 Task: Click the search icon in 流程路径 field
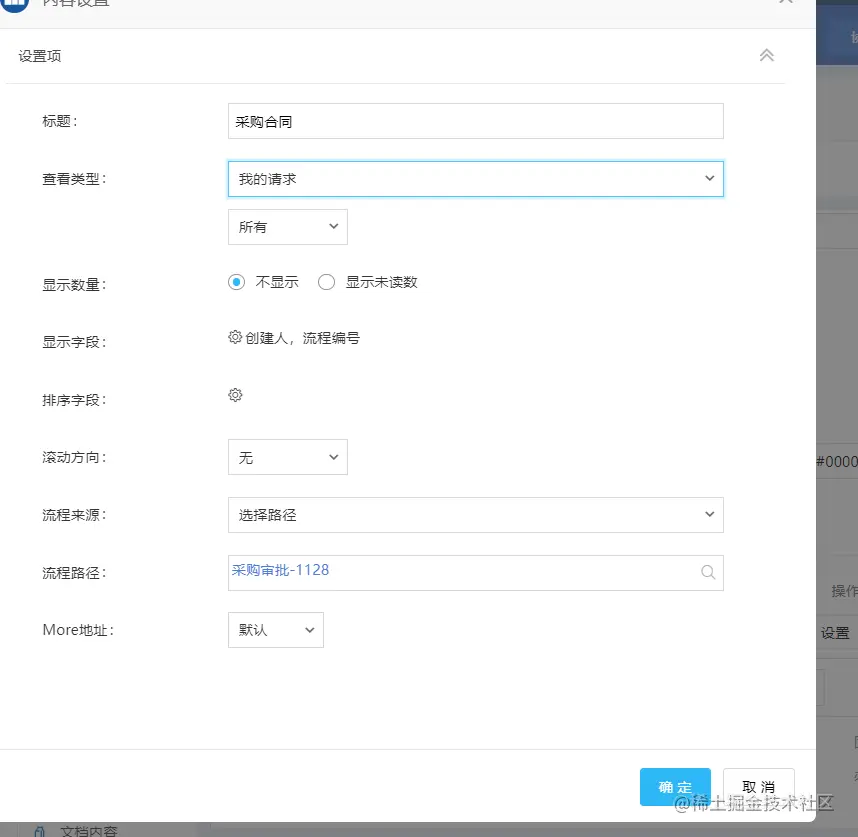click(708, 572)
